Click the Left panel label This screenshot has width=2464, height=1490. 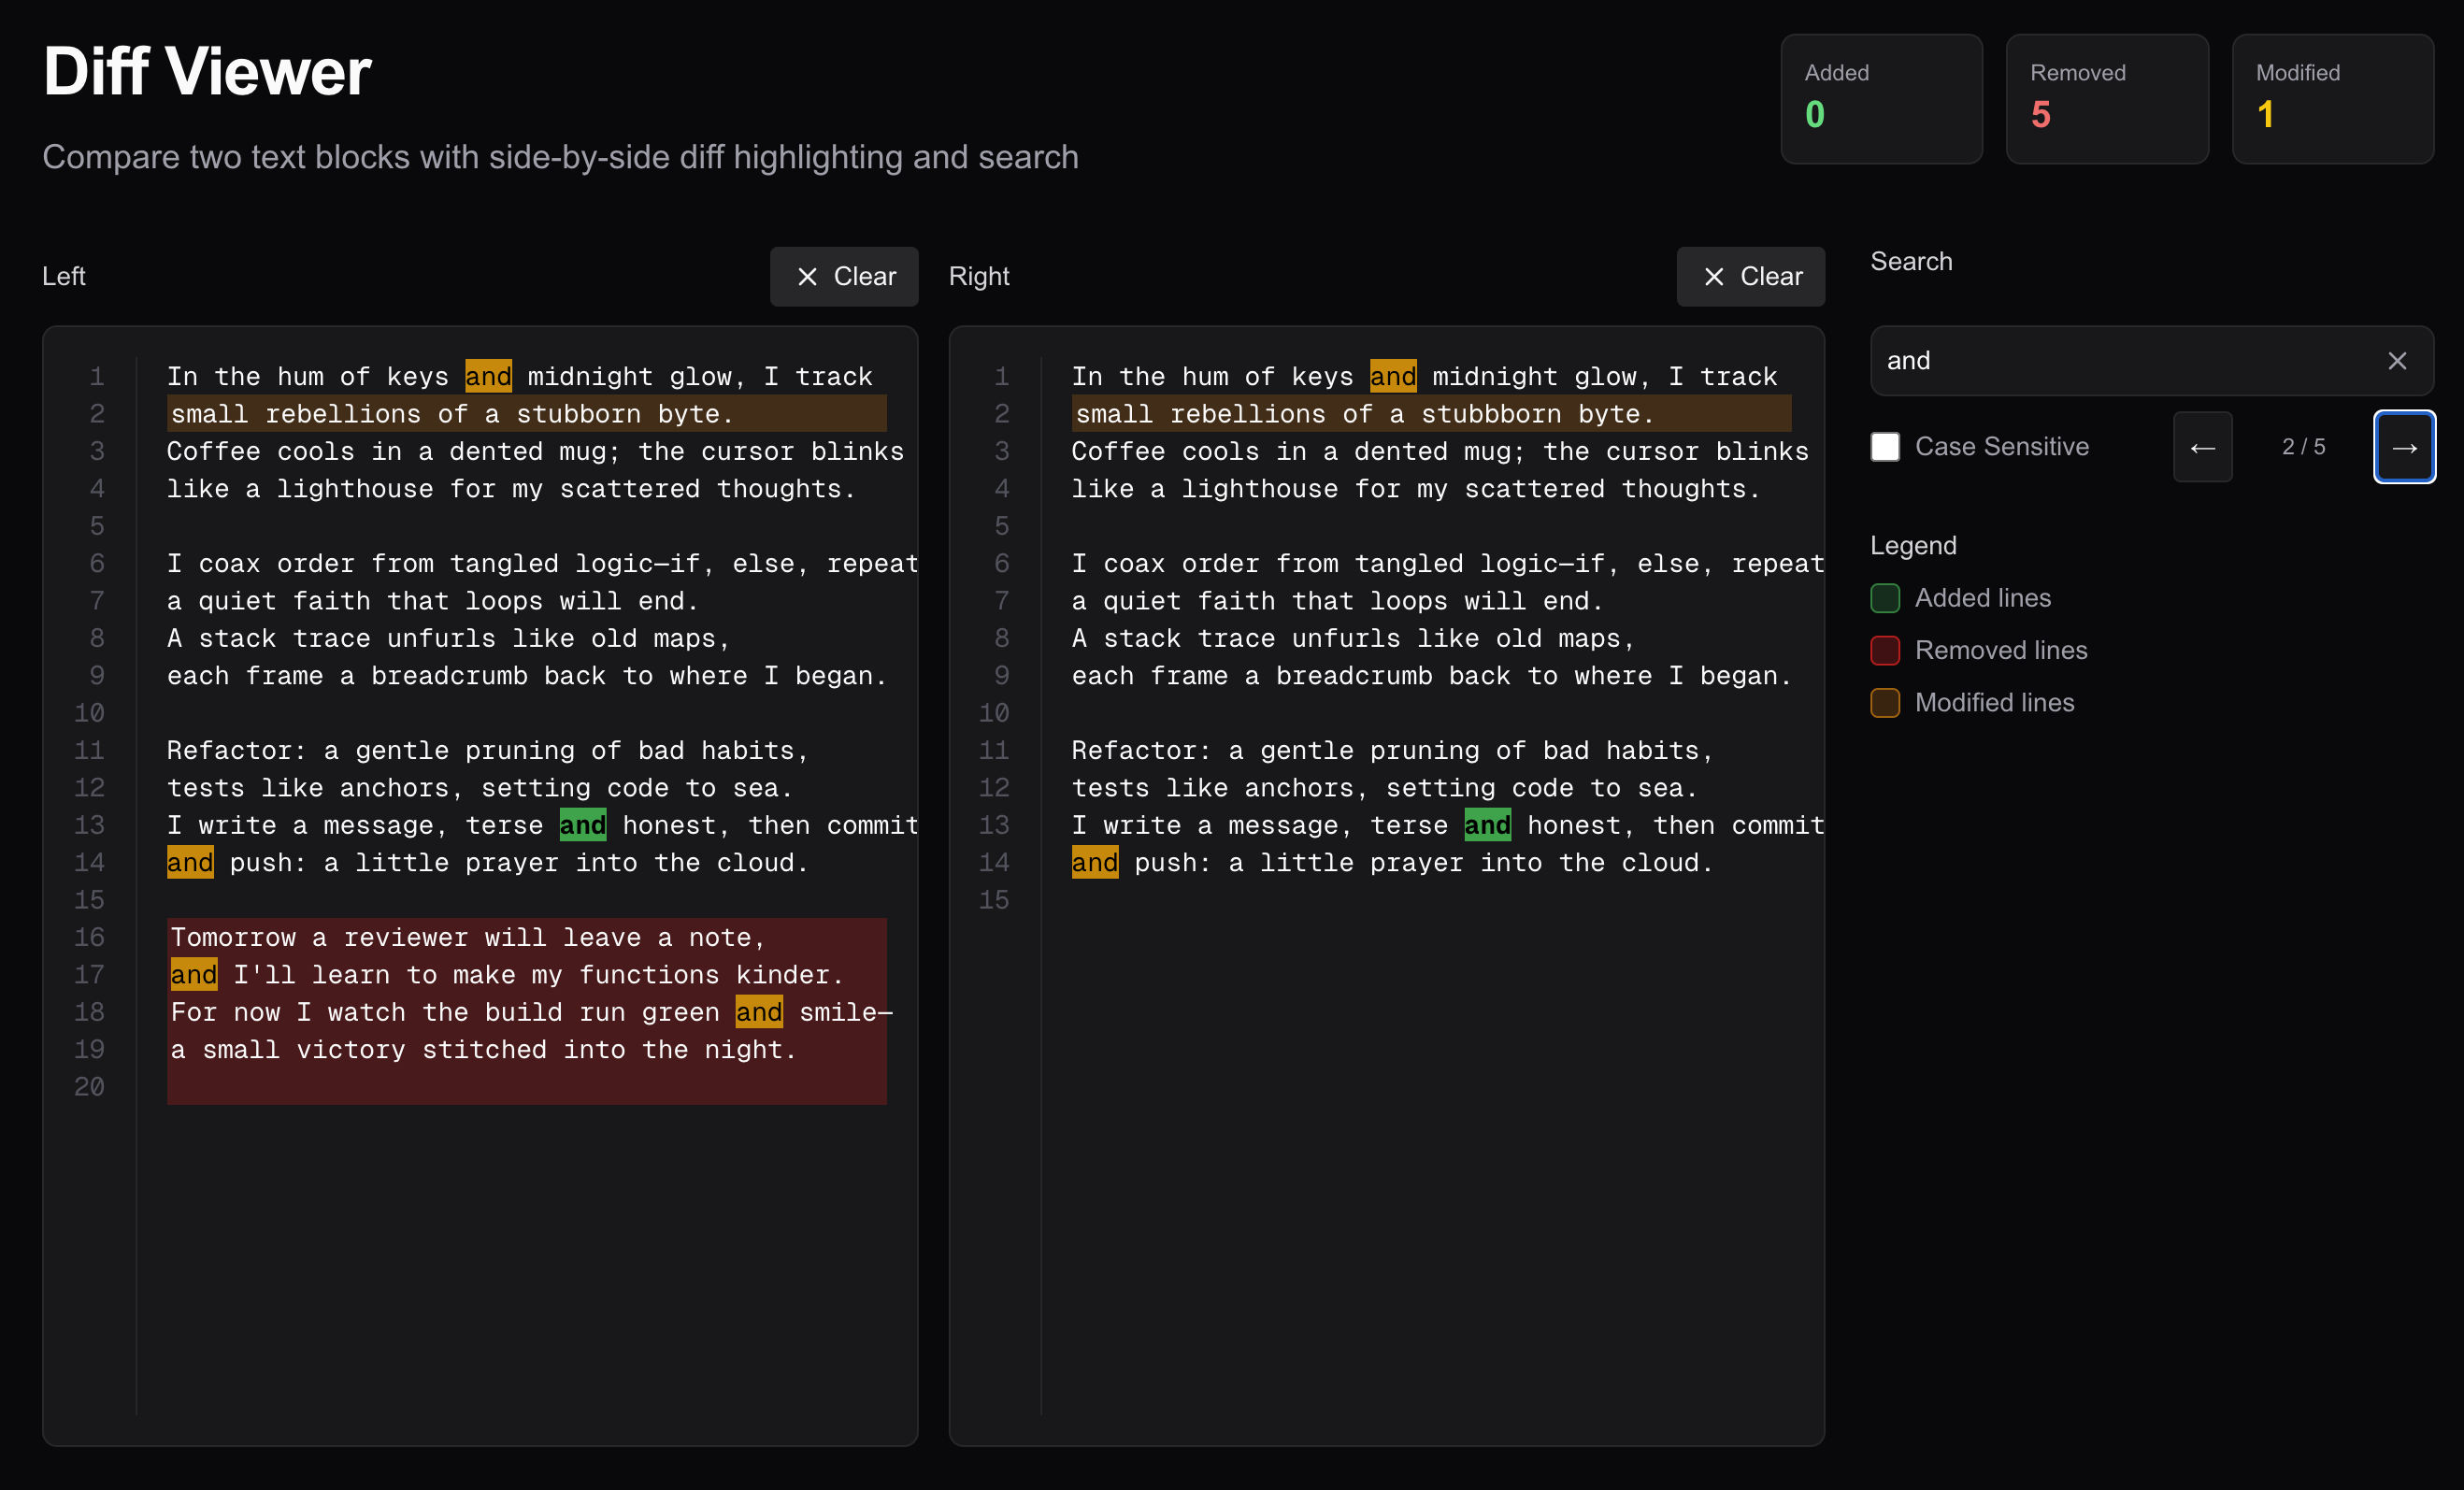point(63,276)
